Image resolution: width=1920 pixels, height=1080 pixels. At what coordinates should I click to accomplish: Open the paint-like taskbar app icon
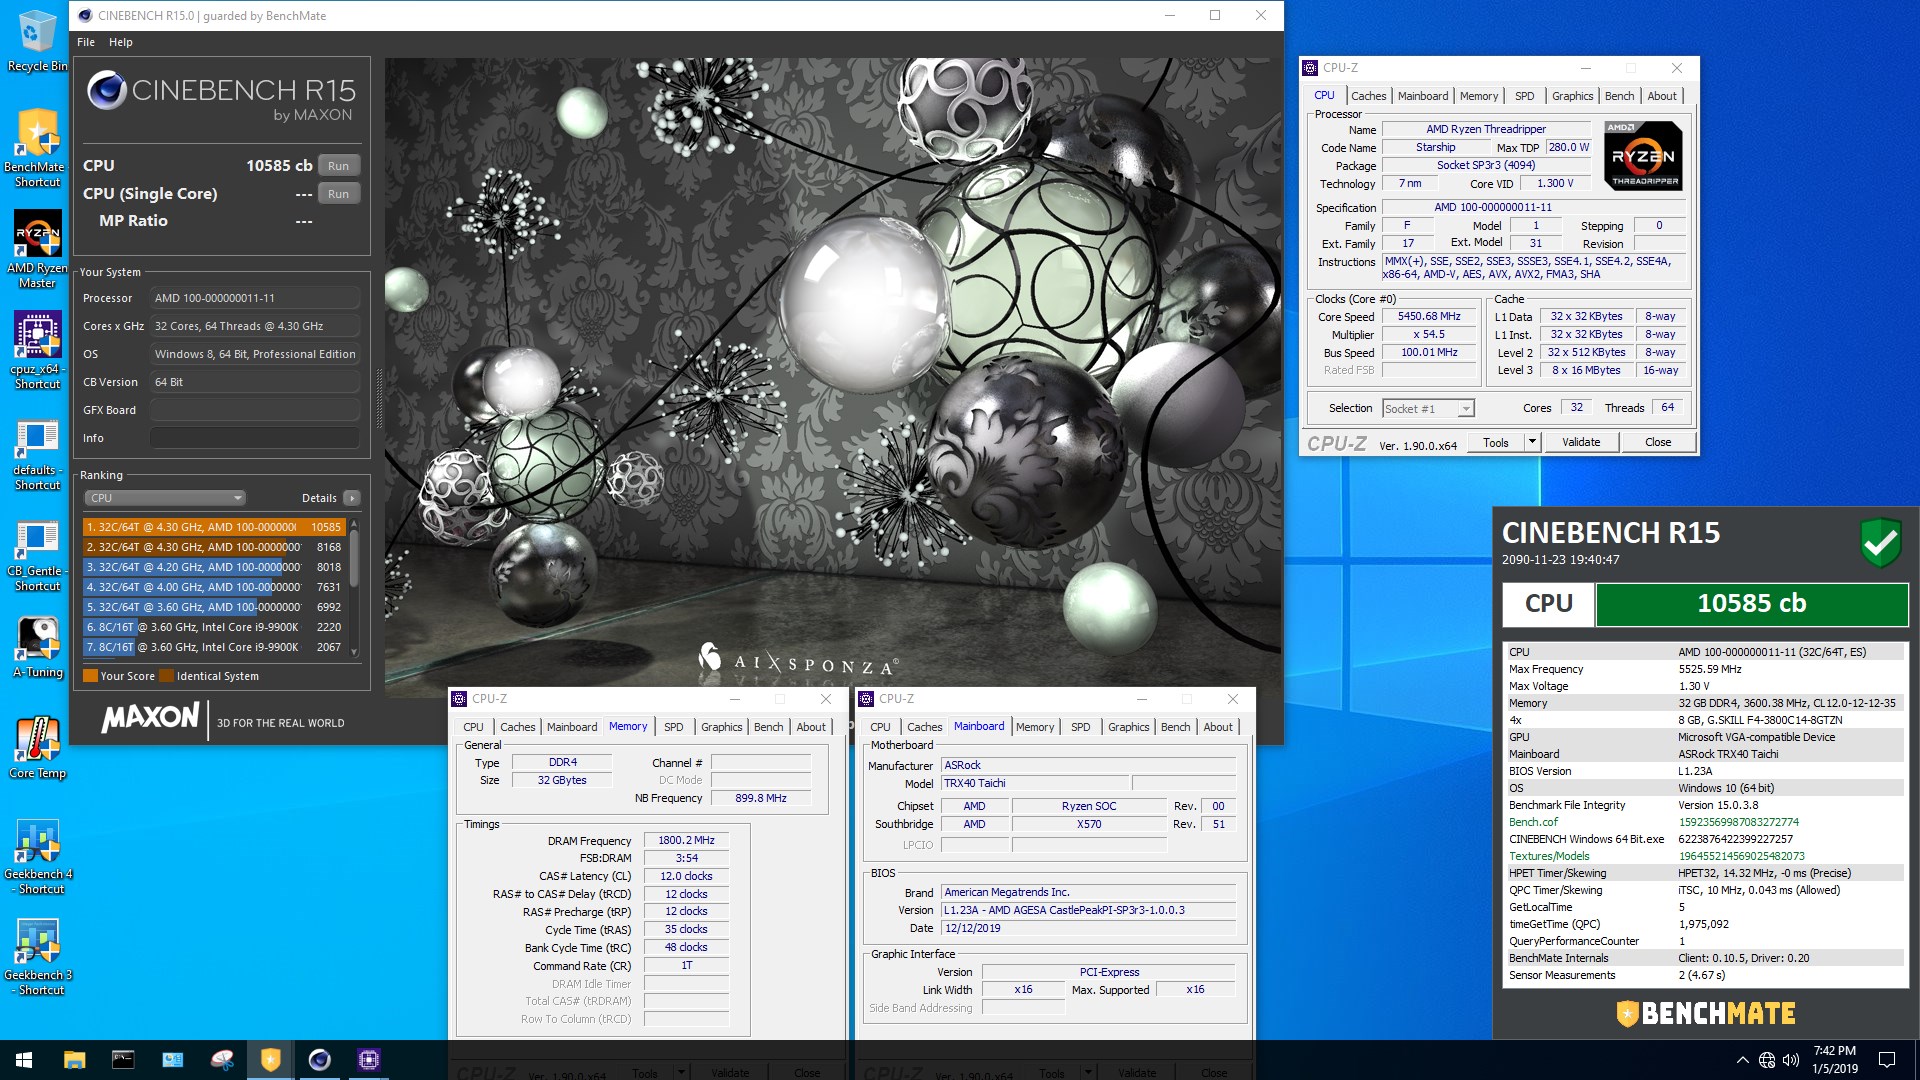click(221, 1060)
